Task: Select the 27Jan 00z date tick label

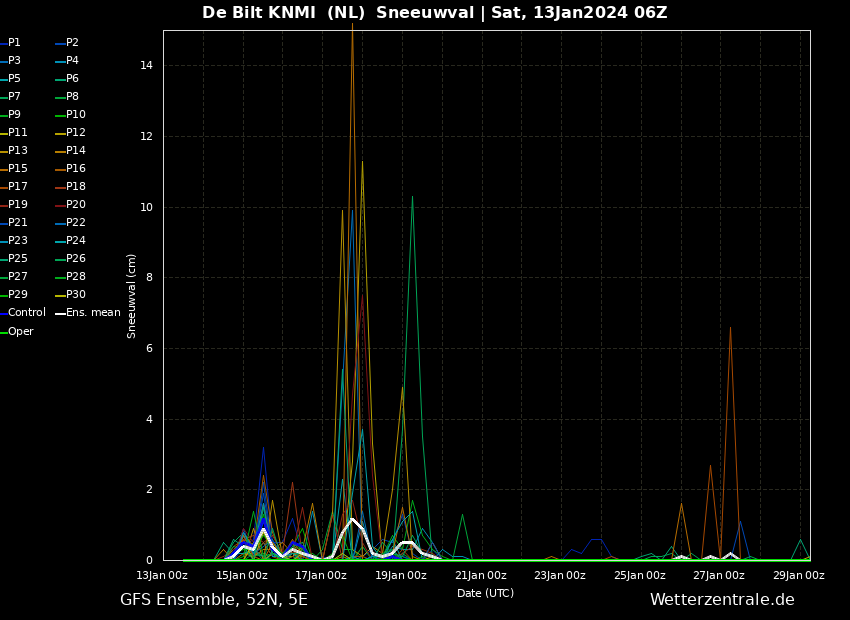Action: (719, 576)
